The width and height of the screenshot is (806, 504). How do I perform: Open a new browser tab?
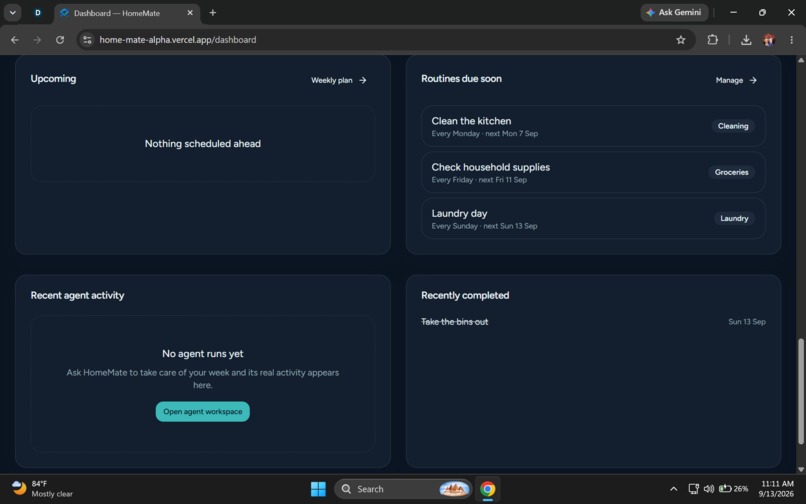[x=213, y=13]
